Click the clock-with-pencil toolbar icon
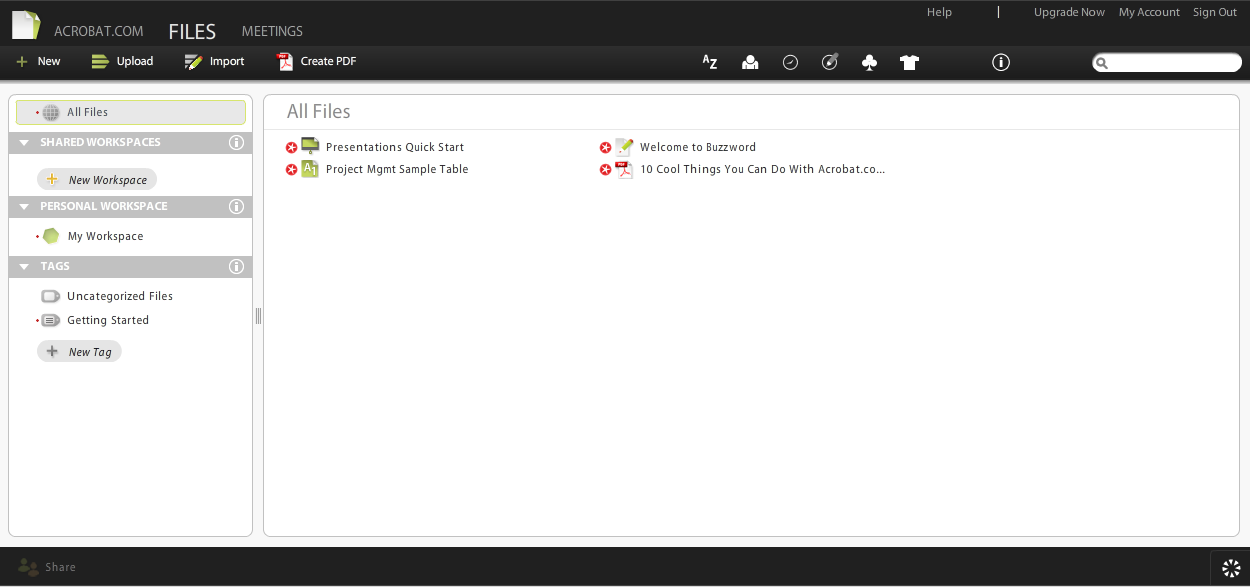Screen dimensions: 1250x587 830,62
